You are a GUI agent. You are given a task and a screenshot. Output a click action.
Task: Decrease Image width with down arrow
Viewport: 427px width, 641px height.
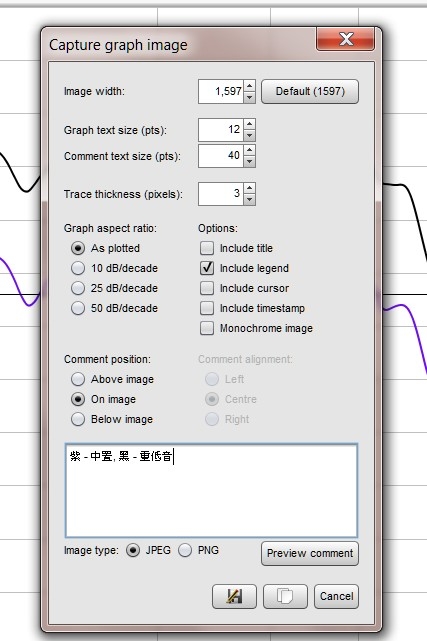click(249, 97)
